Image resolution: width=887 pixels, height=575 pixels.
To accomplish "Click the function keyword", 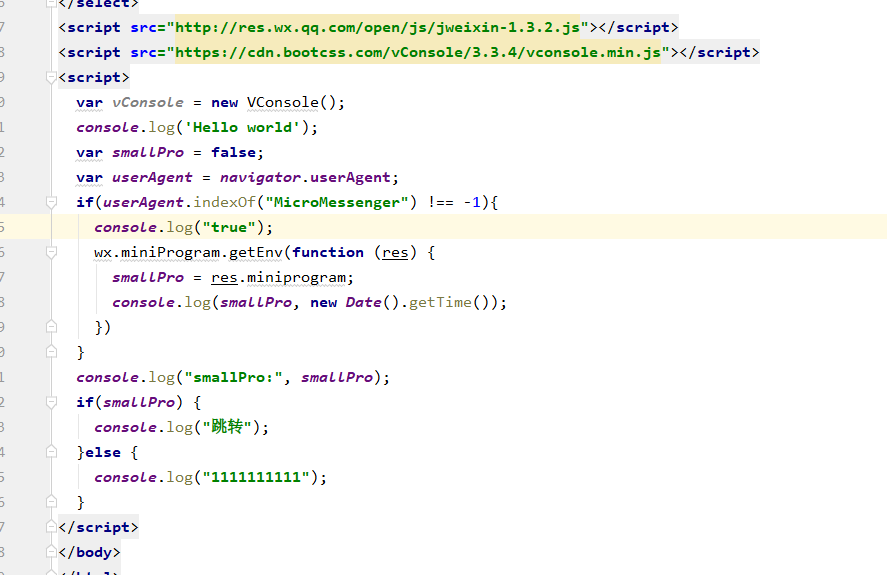I will point(328,252).
